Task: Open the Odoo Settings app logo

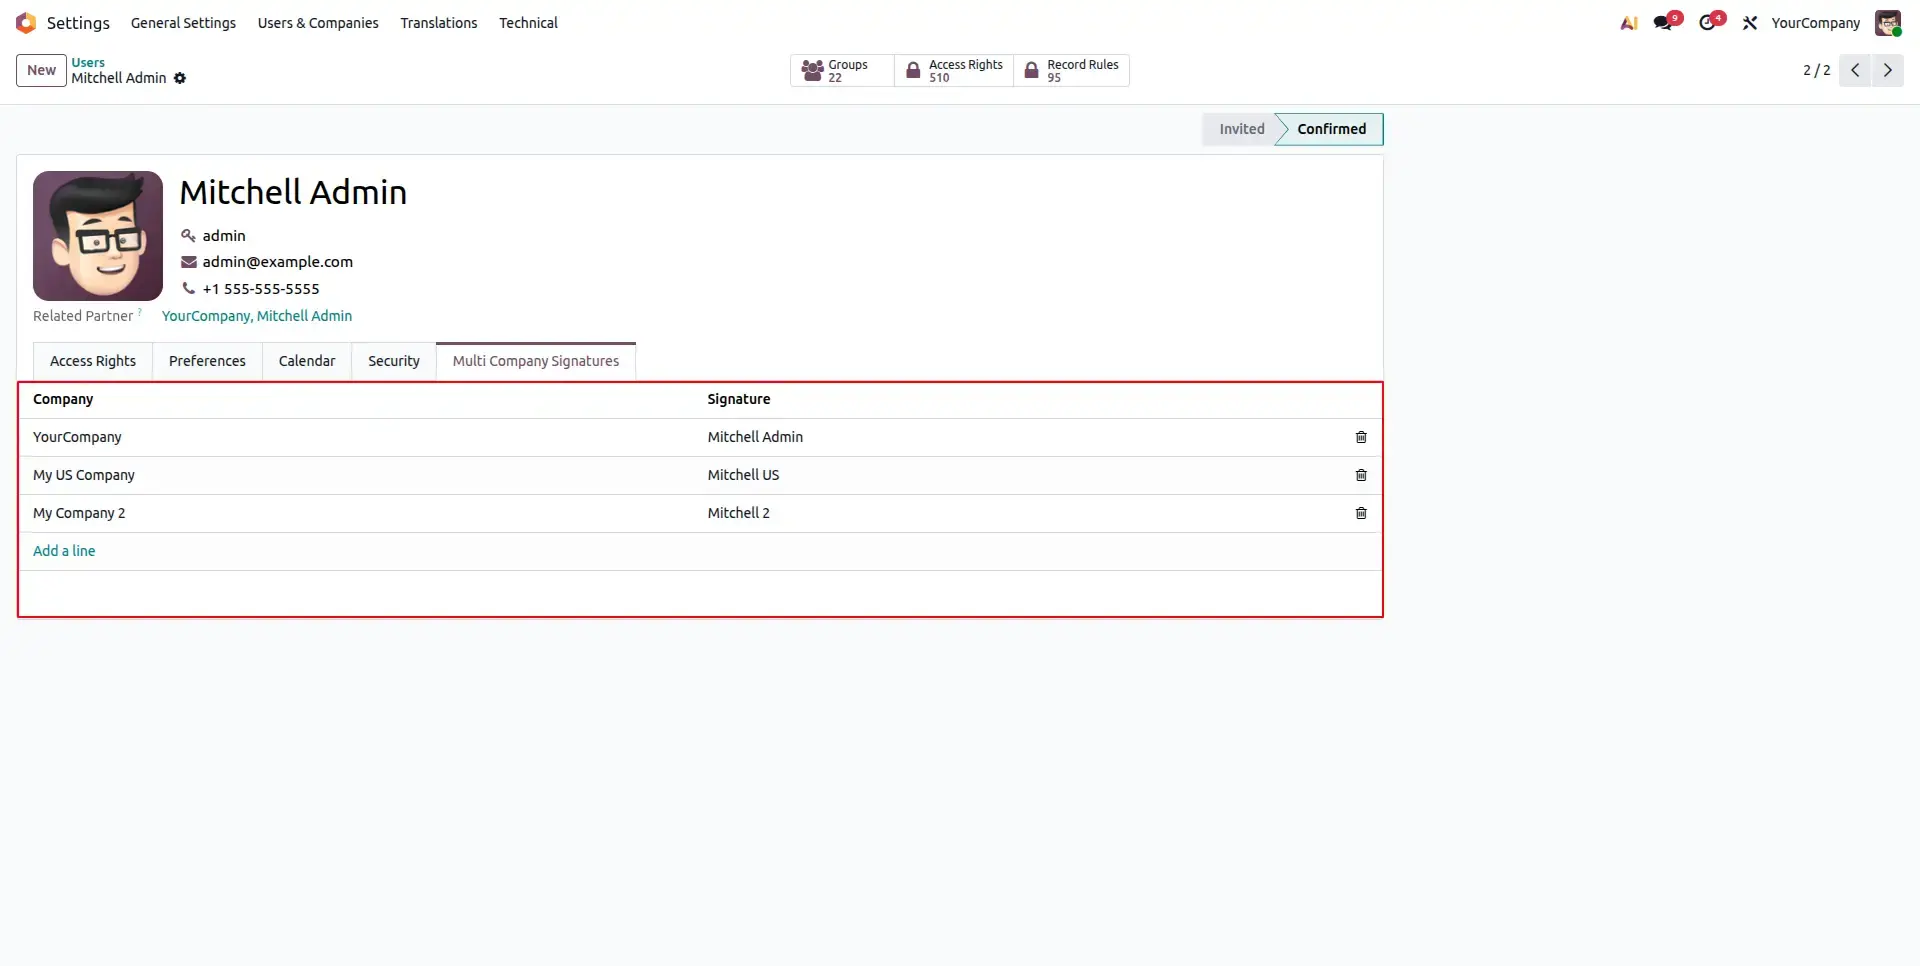Action: click(x=26, y=23)
